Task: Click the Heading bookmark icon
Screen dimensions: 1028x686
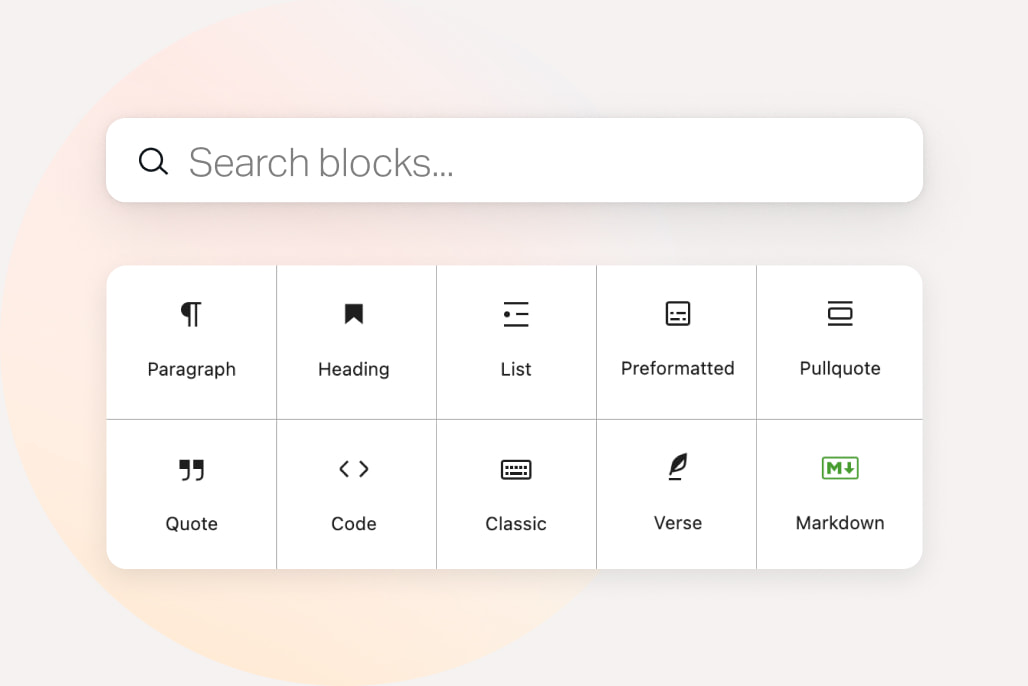Action: coord(353,313)
